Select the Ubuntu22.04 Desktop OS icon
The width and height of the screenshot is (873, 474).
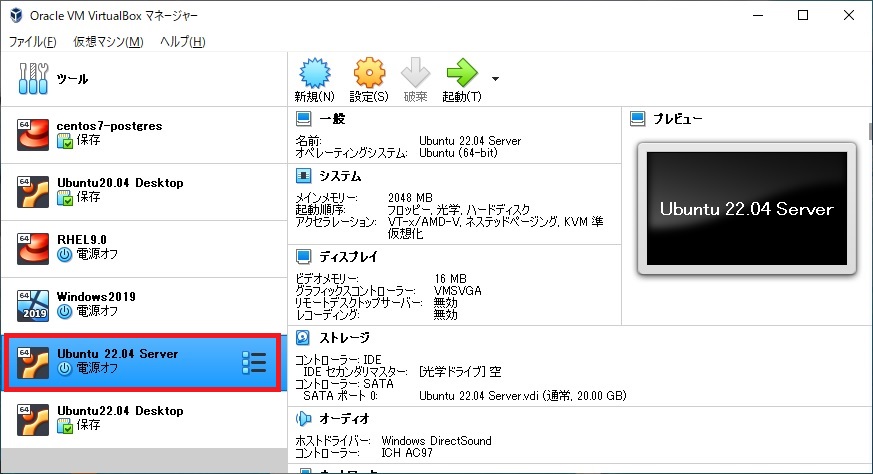coord(33,419)
